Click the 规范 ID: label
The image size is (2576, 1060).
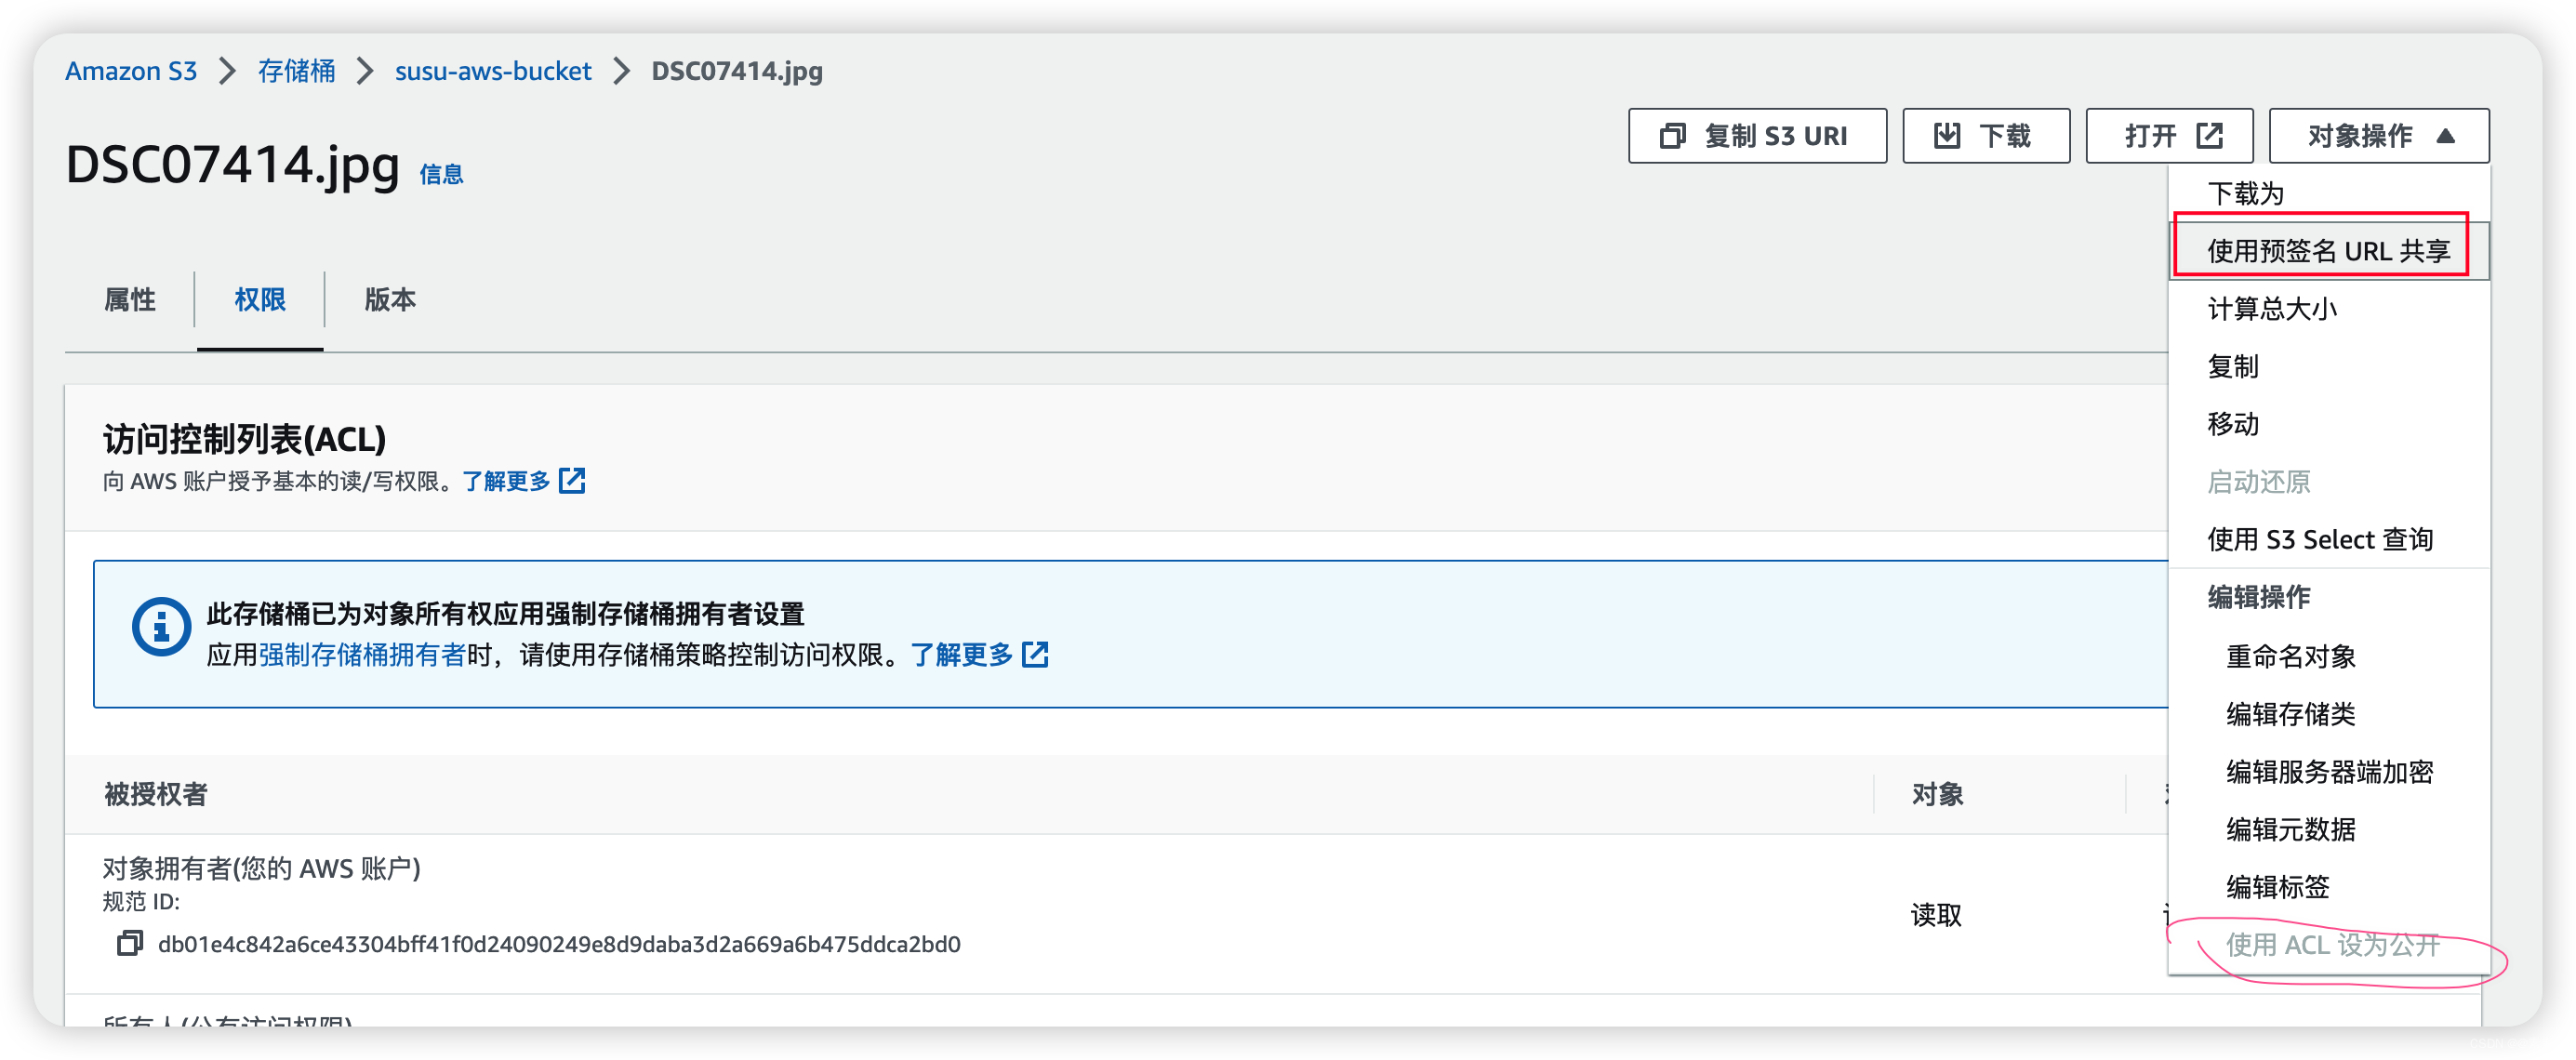click(141, 902)
